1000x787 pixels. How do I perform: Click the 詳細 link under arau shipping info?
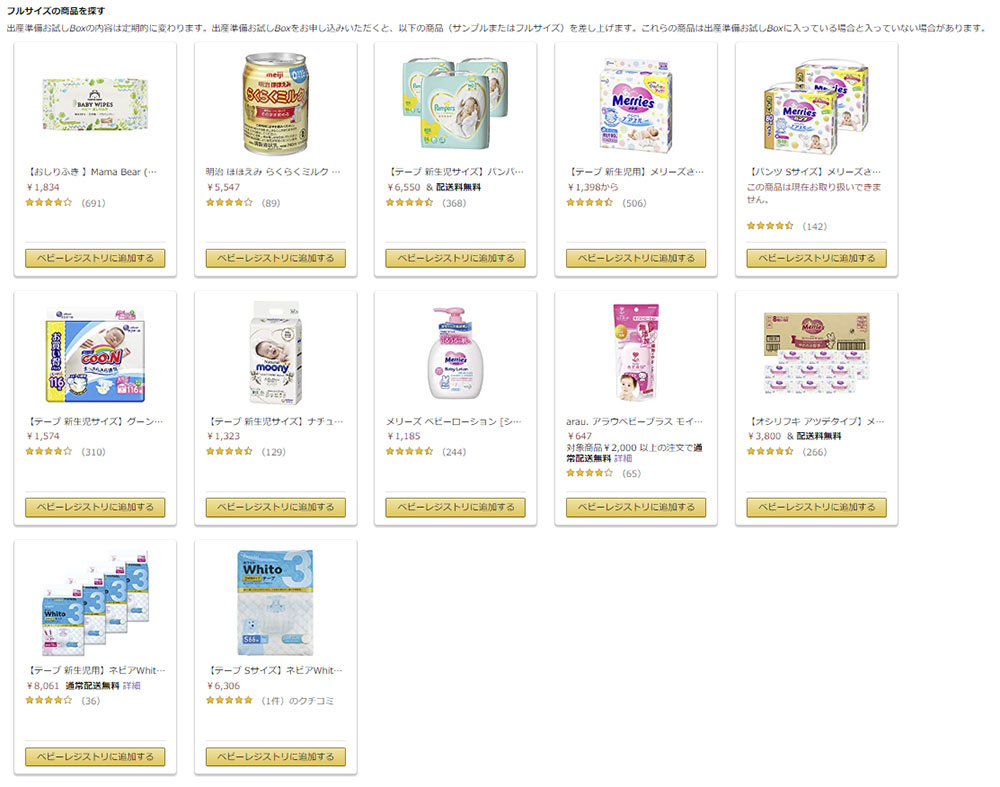(x=623, y=458)
